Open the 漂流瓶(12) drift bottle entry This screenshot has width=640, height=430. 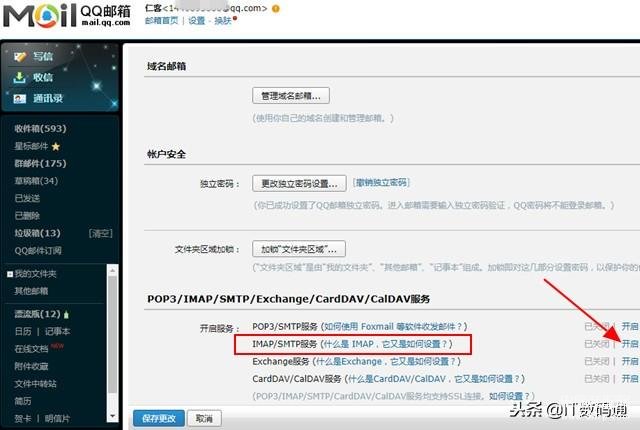click(x=37, y=314)
